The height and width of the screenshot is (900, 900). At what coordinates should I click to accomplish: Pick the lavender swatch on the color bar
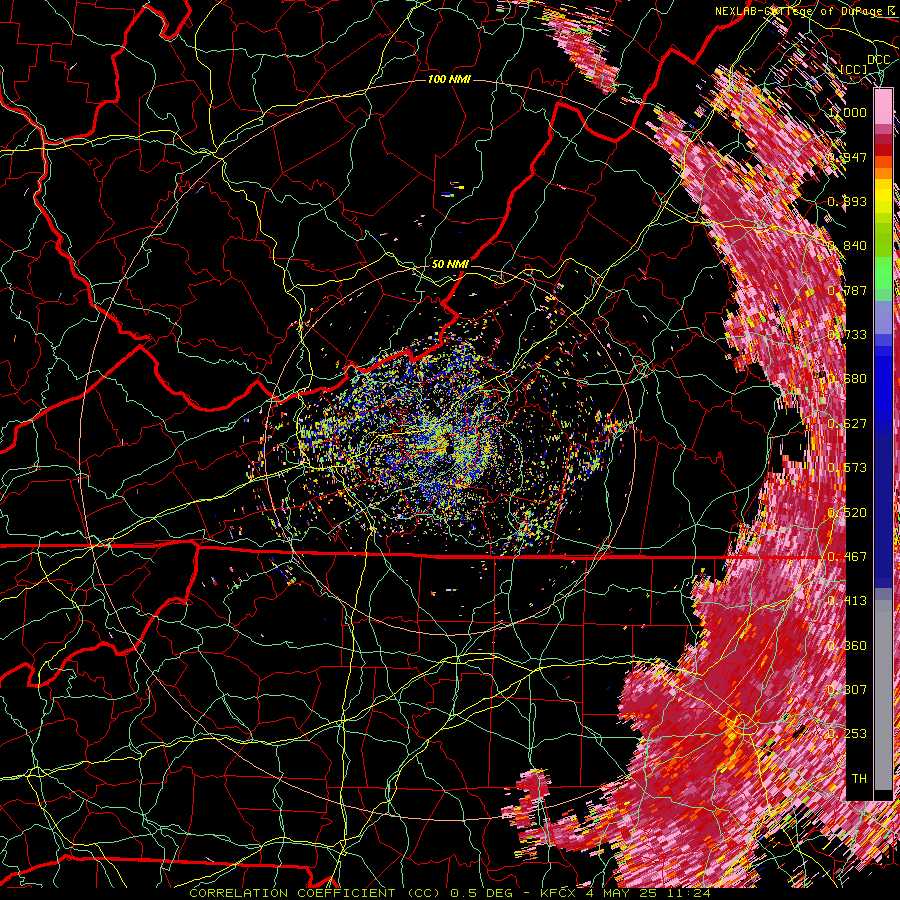(x=883, y=317)
